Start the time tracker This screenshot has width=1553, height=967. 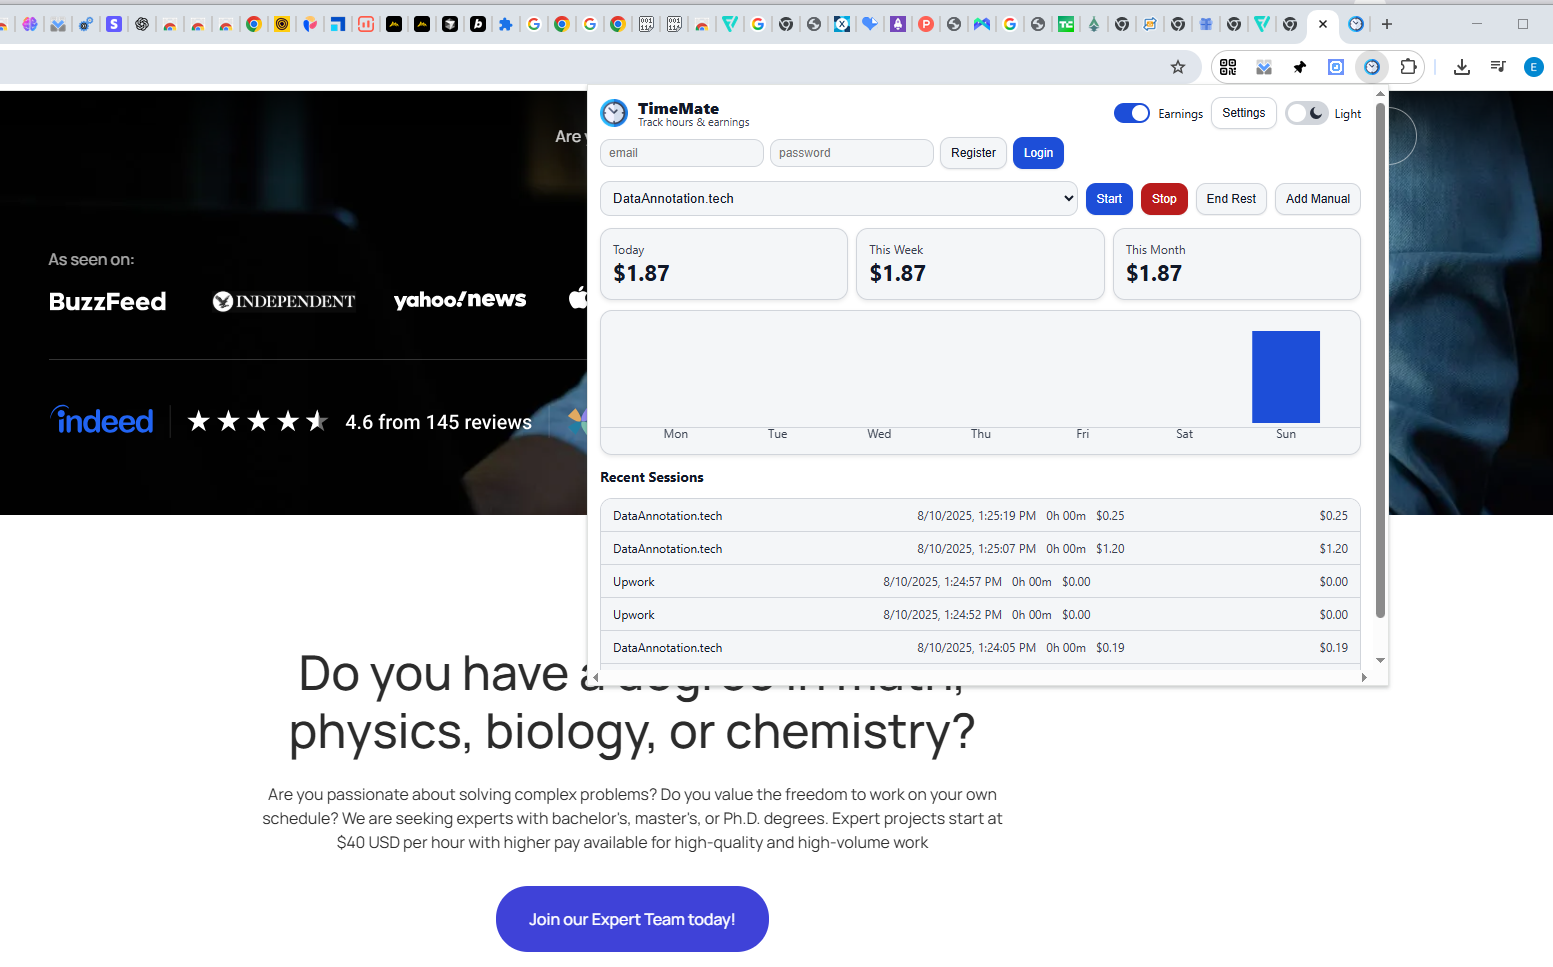1109,199
